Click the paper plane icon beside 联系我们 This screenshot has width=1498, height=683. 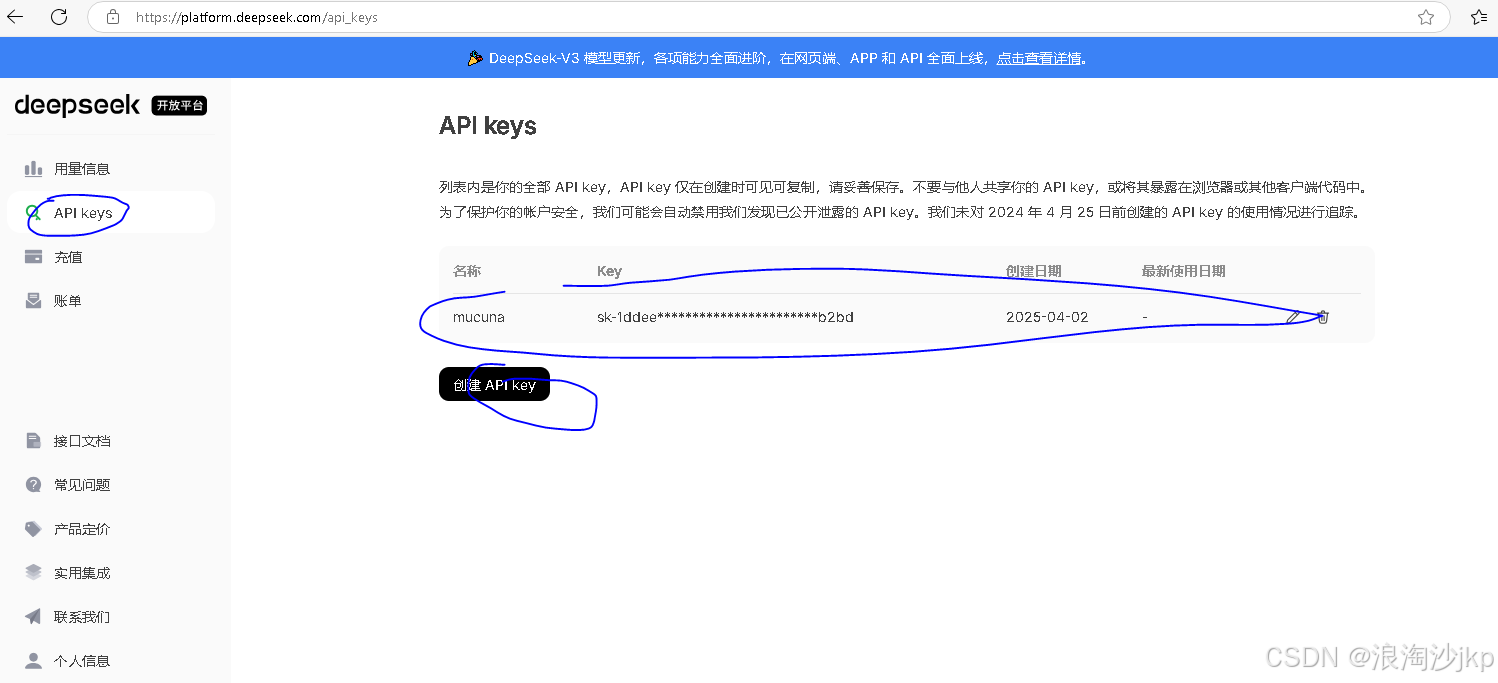coord(34,616)
